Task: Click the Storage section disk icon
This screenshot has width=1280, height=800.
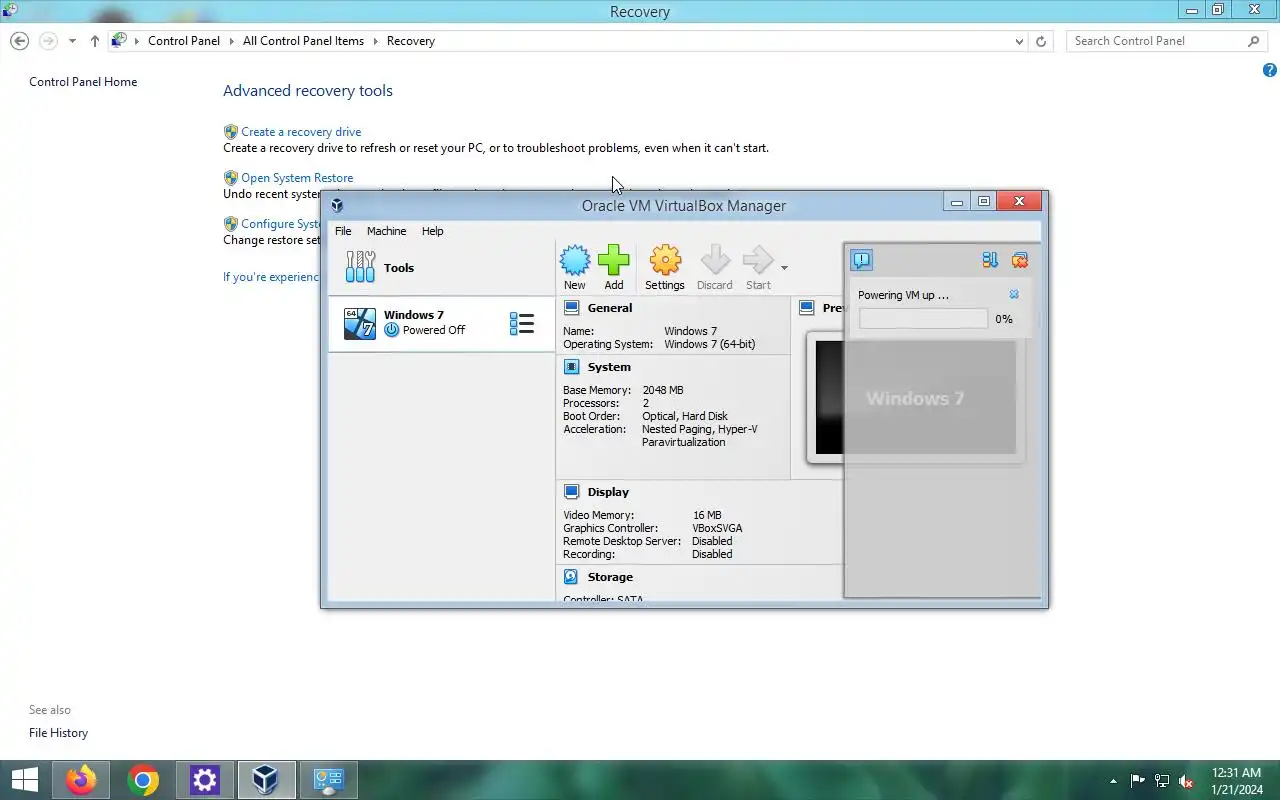Action: (571, 577)
